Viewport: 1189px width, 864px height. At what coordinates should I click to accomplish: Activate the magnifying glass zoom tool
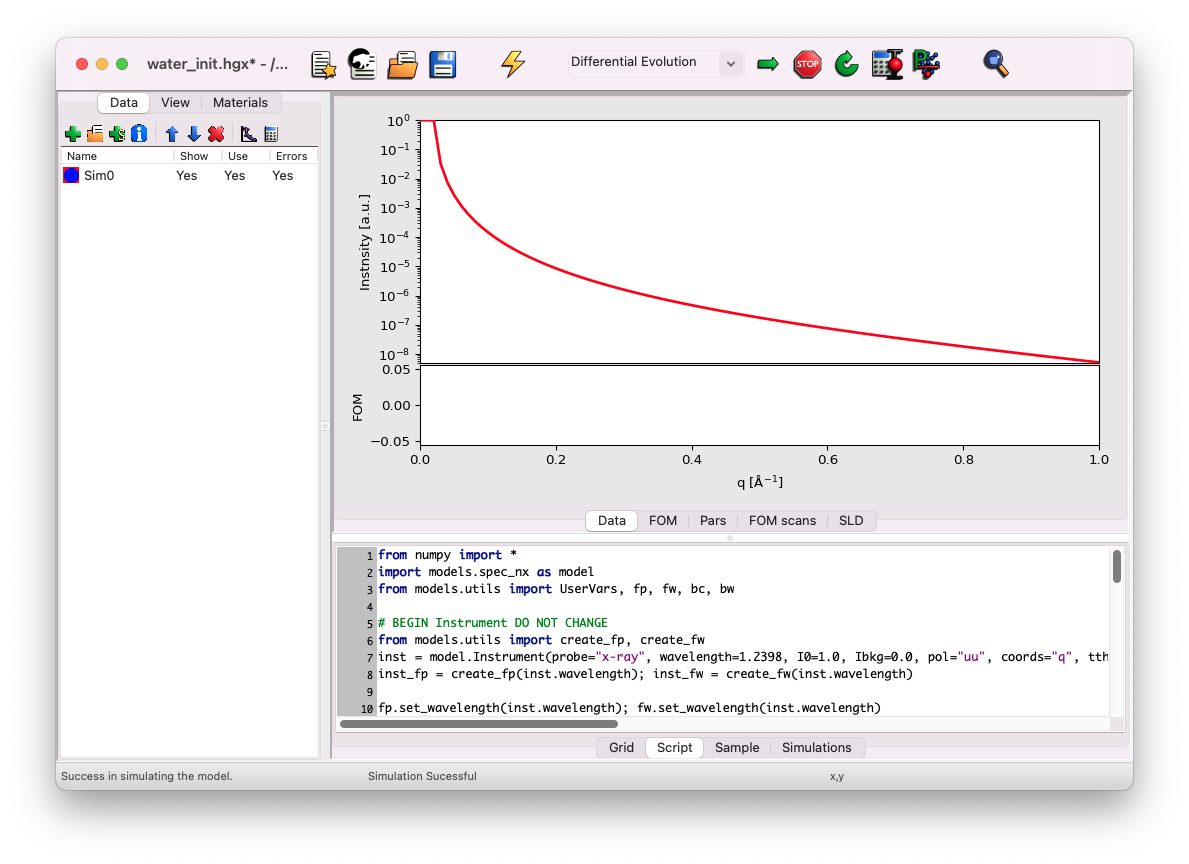point(996,64)
